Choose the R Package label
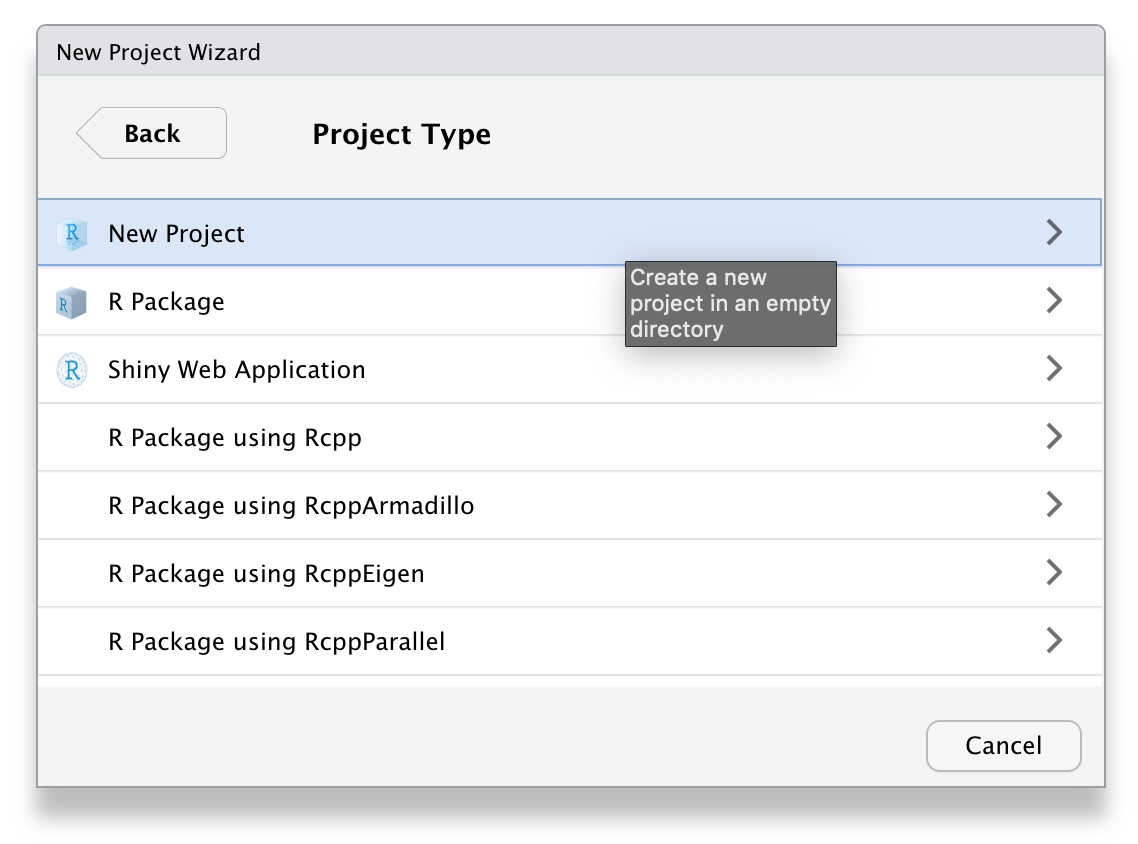Screen dimensions: 1138x844 pos(166,302)
